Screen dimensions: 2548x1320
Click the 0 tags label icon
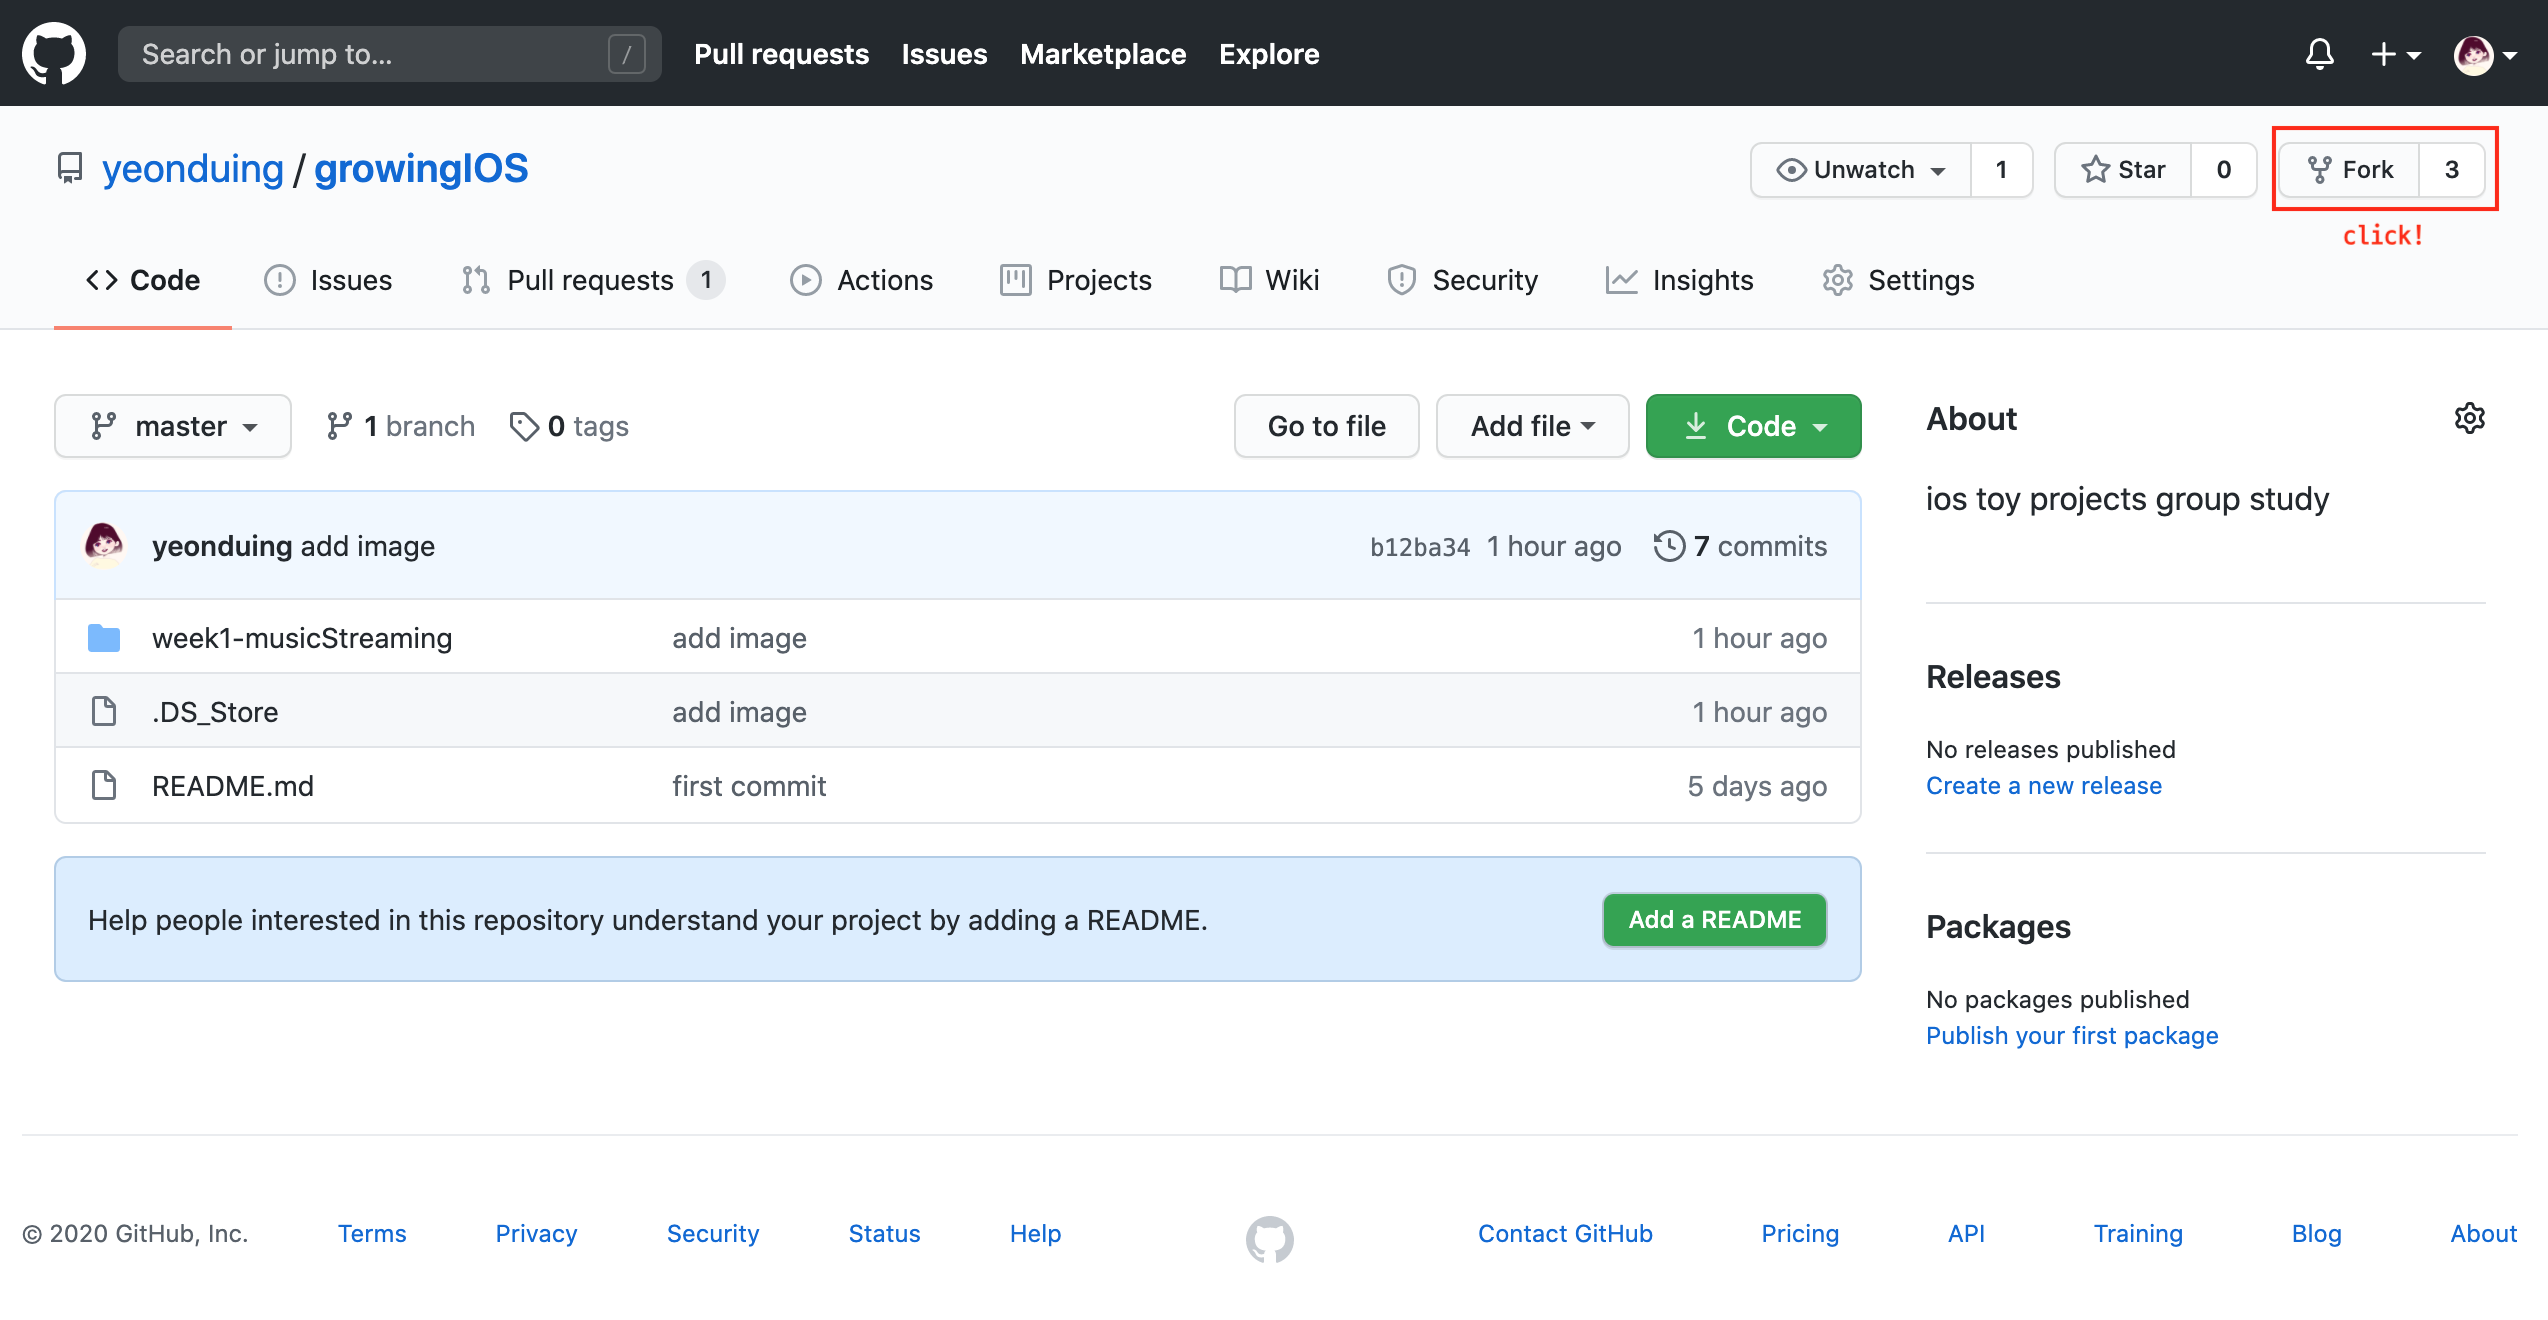[x=524, y=426]
